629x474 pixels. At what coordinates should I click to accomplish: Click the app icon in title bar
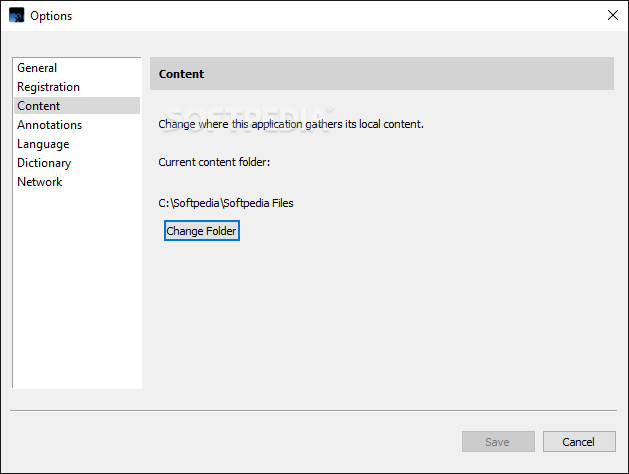[16, 16]
